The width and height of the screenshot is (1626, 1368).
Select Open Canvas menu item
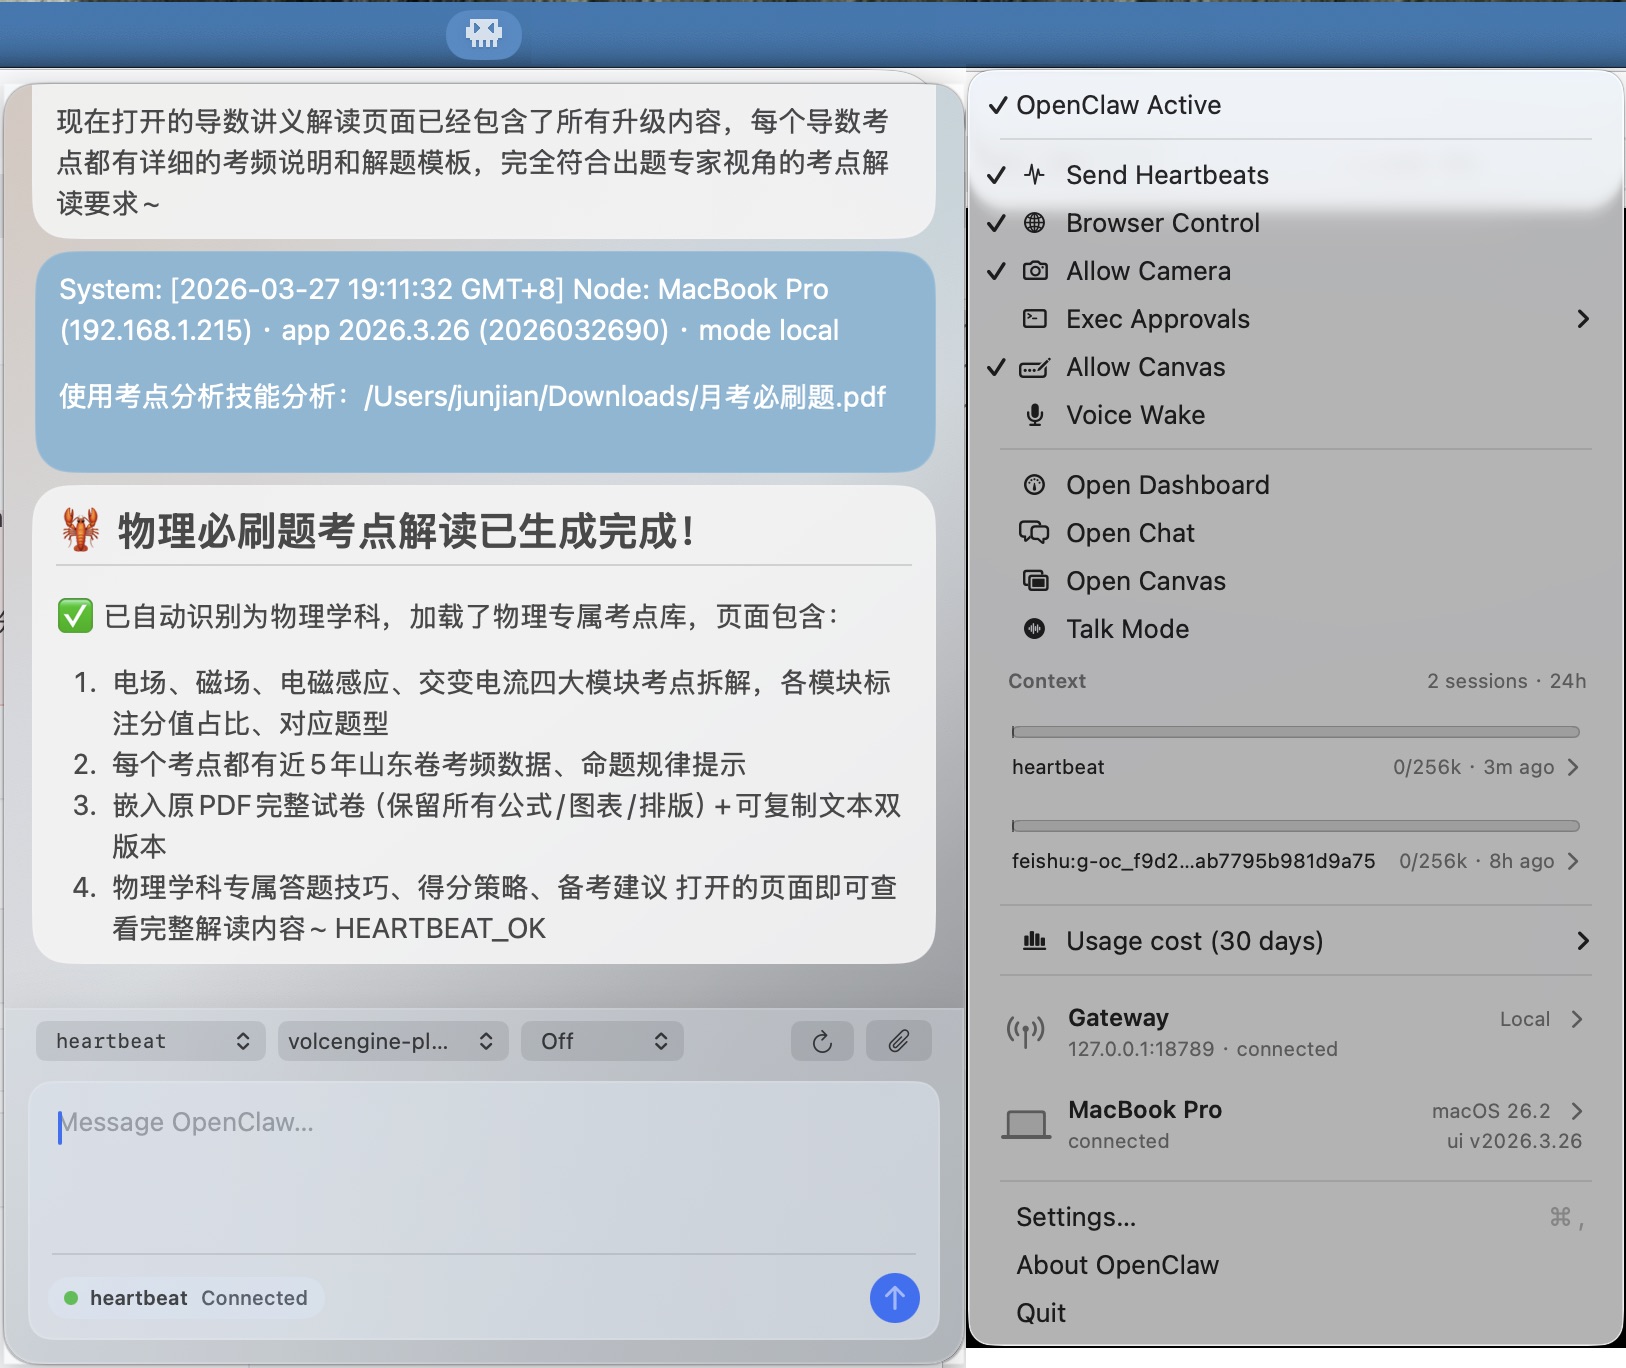coord(1145,581)
